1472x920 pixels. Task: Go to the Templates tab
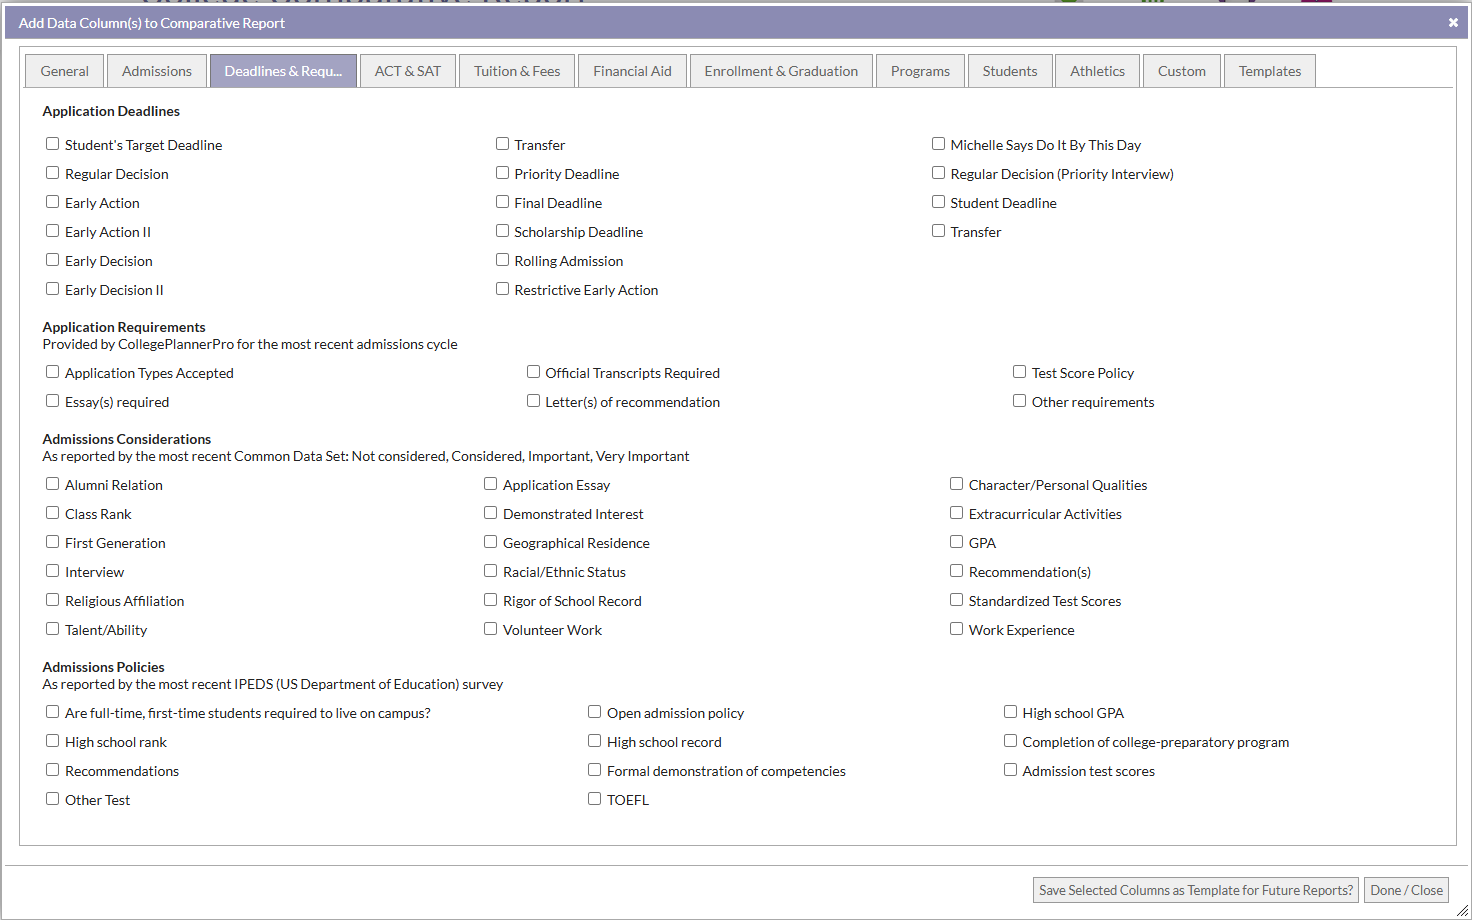[1270, 71]
